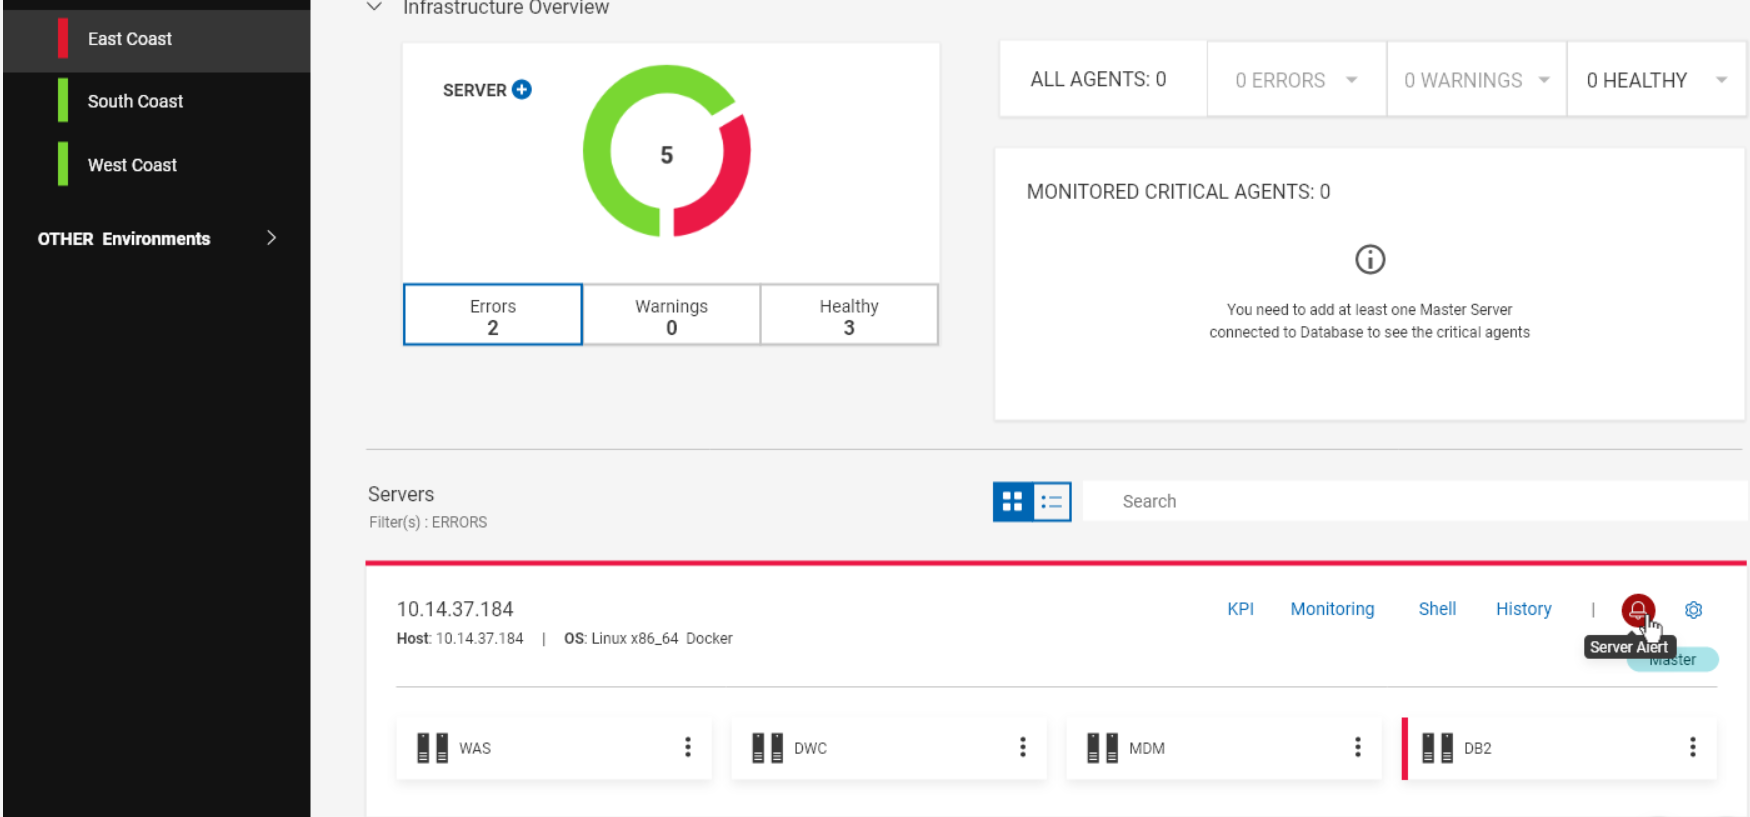Click the red Server Alert bell icon

(1637, 609)
